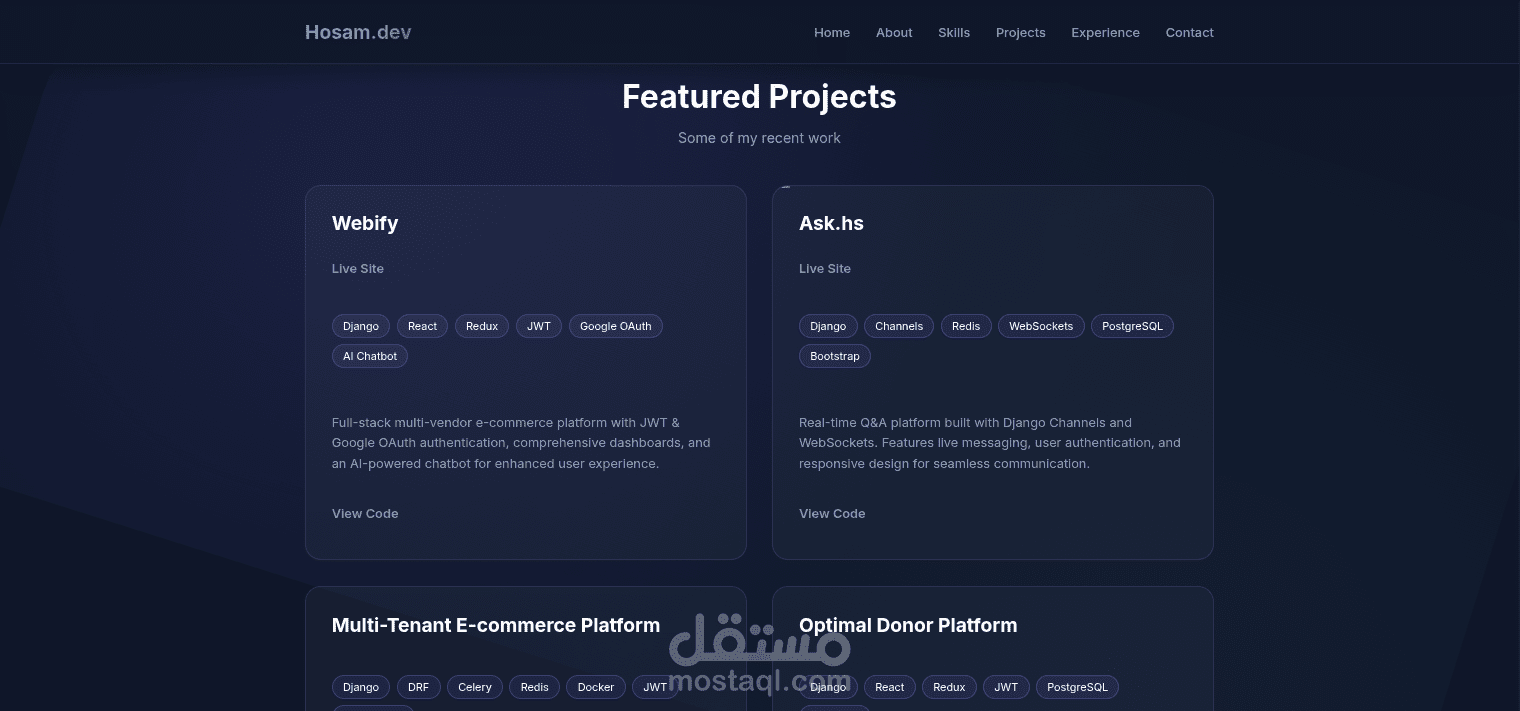The width and height of the screenshot is (1520, 711).
Task: Go to Home in the navigation bar
Action: coord(832,33)
